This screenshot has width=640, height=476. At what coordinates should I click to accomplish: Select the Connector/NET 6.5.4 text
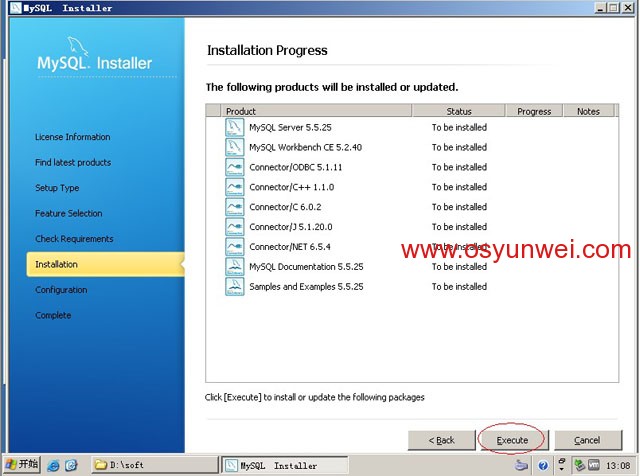point(290,247)
